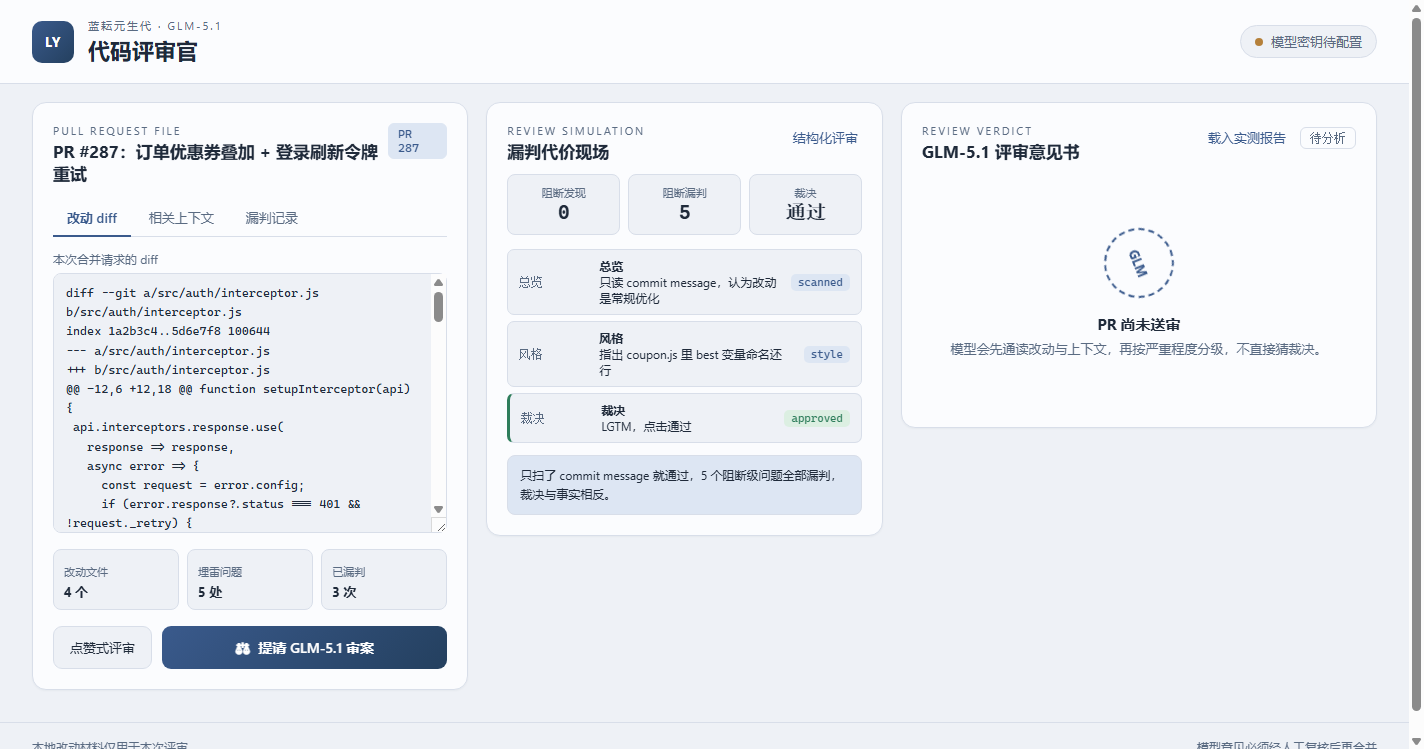
Task: Click the amber dot in 模型密钥待配置
Action: (x=1259, y=42)
